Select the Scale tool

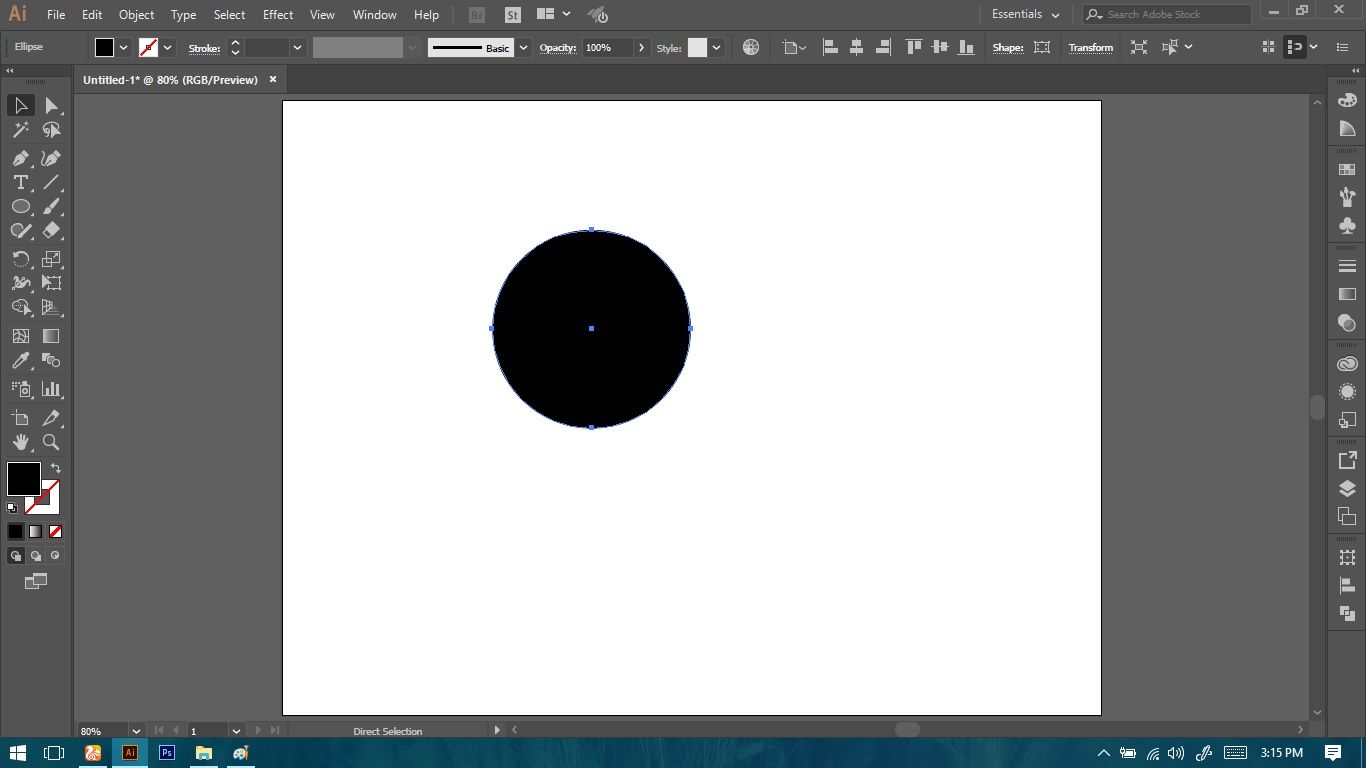[x=51, y=258]
